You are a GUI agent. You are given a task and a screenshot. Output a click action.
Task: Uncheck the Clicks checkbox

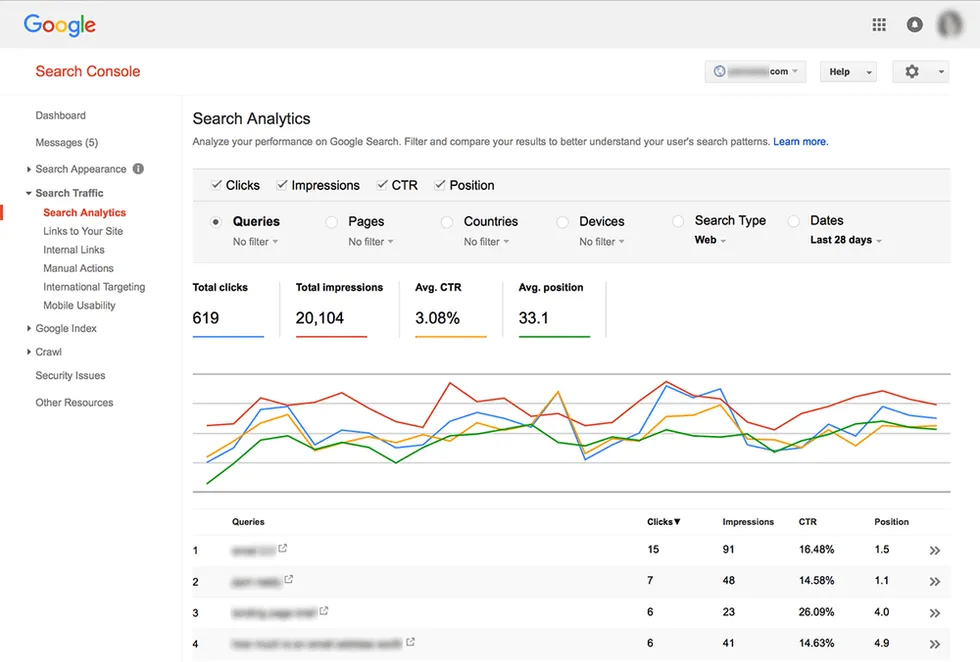tap(216, 185)
